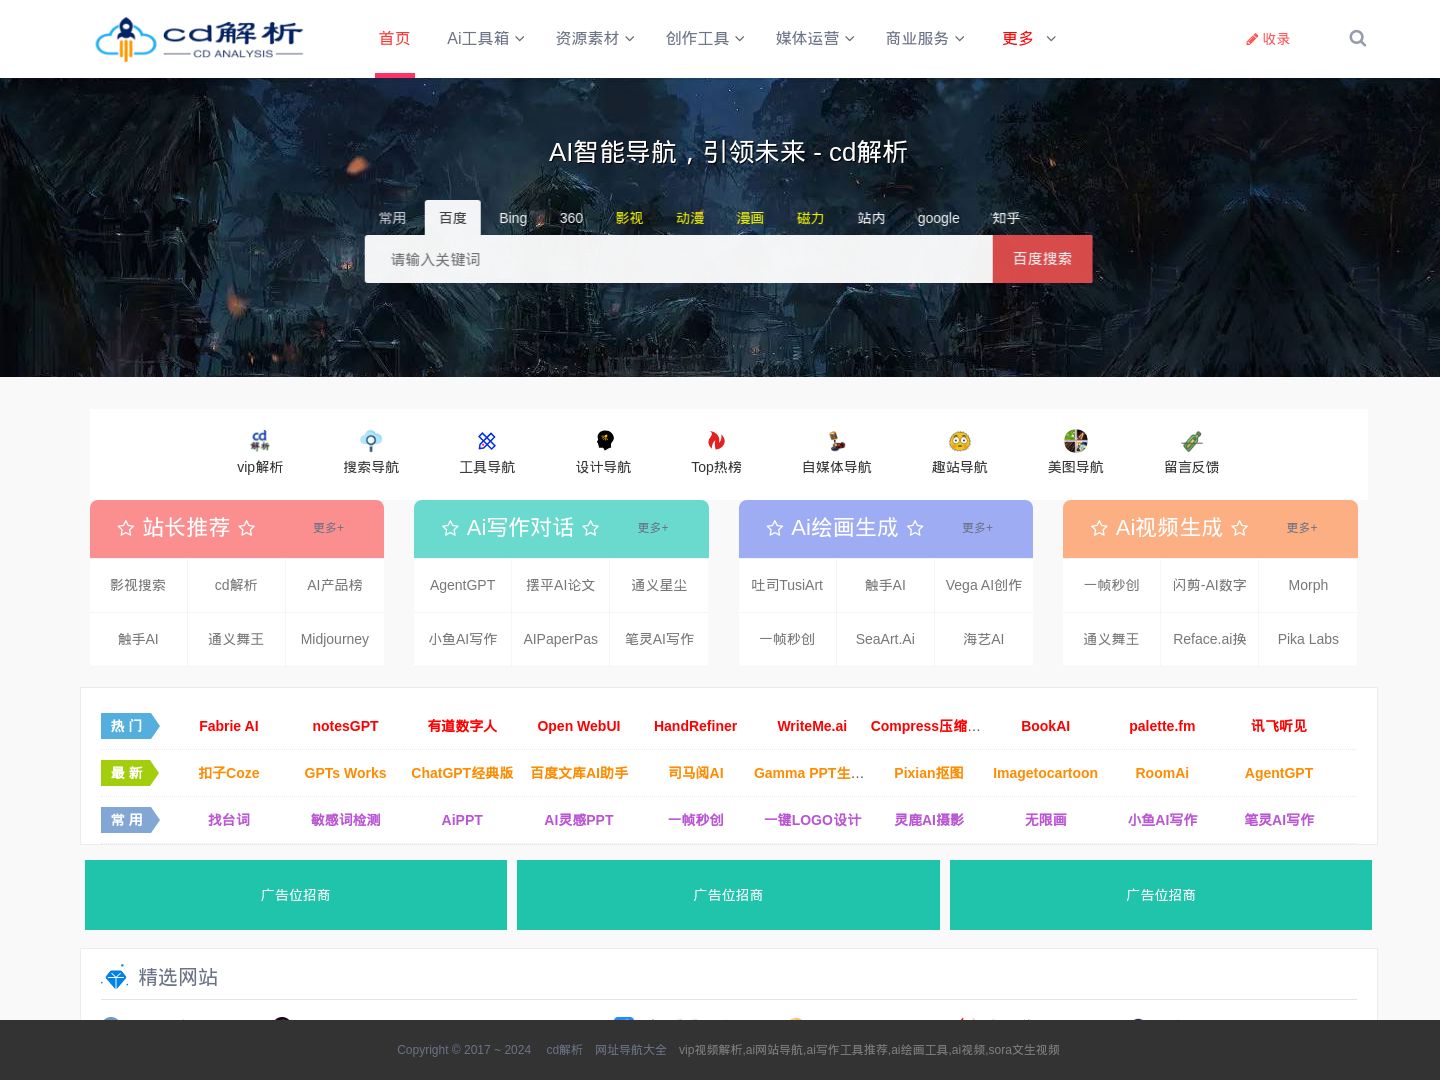The image size is (1440, 1080).
Task: Open 趣站导航 emoji icon
Action: (x=960, y=440)
